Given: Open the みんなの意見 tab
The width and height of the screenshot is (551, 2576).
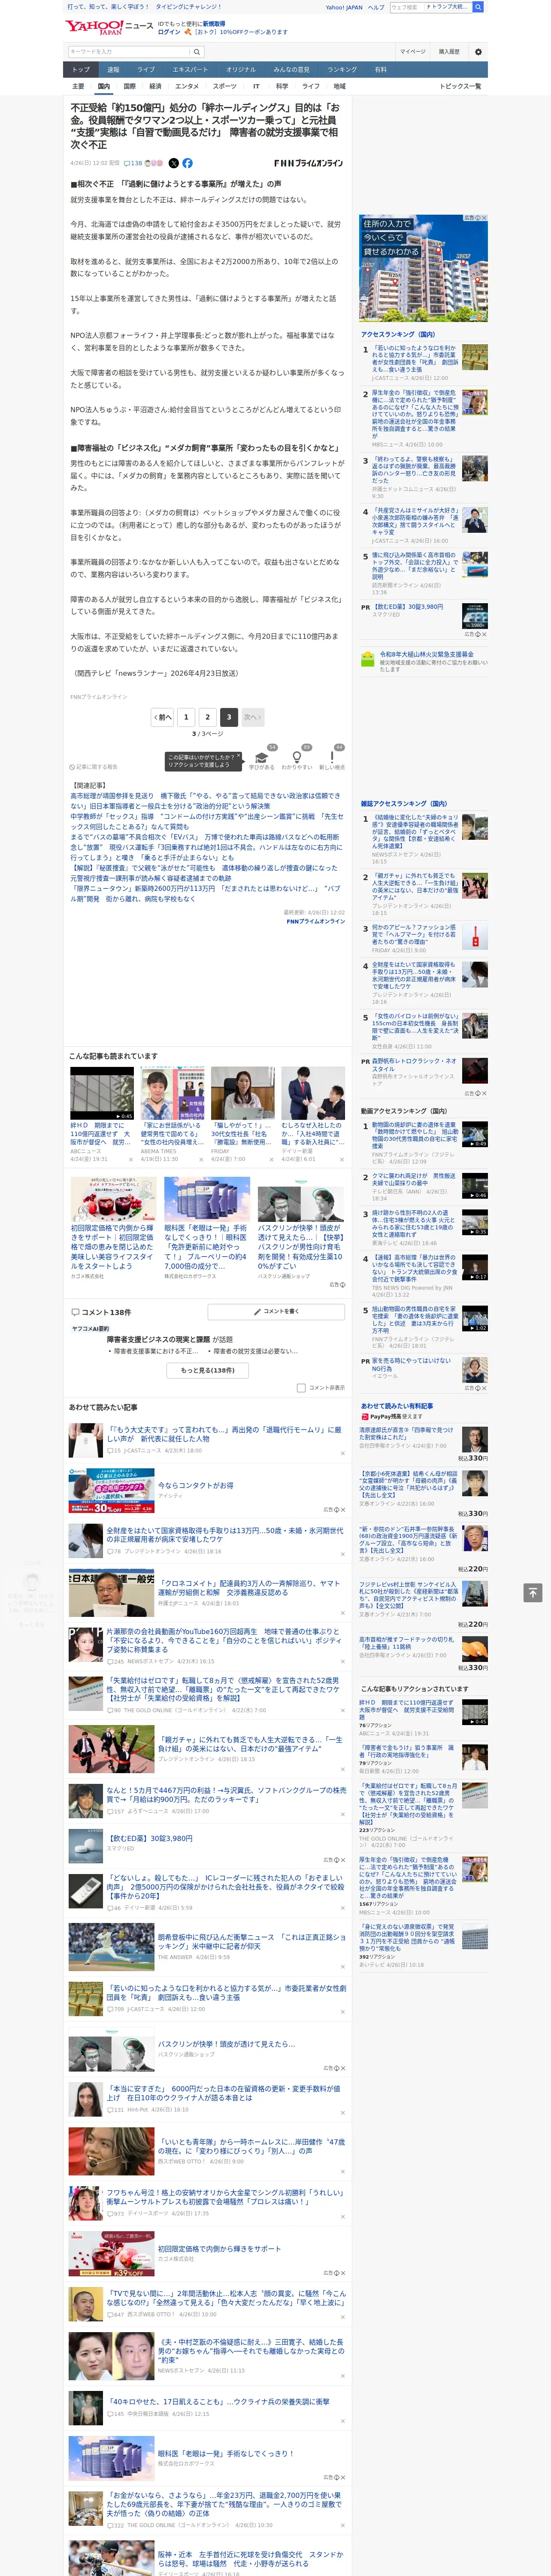Looking at the screenshot, I should click(x=292, y=70).
